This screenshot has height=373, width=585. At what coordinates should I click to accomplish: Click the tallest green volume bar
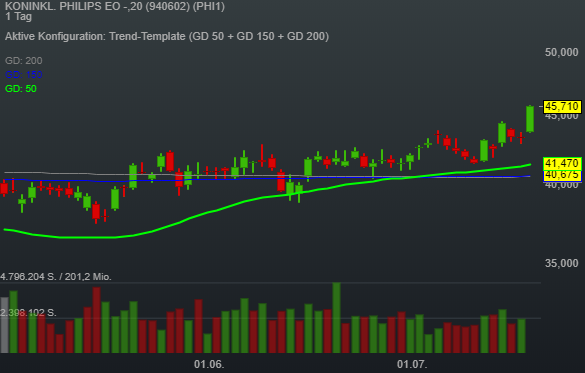[x=336, y=318]
